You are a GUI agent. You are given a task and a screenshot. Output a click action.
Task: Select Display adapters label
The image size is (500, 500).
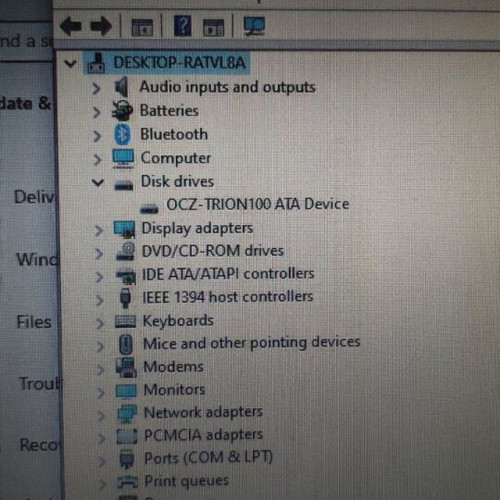coord(197,229)
